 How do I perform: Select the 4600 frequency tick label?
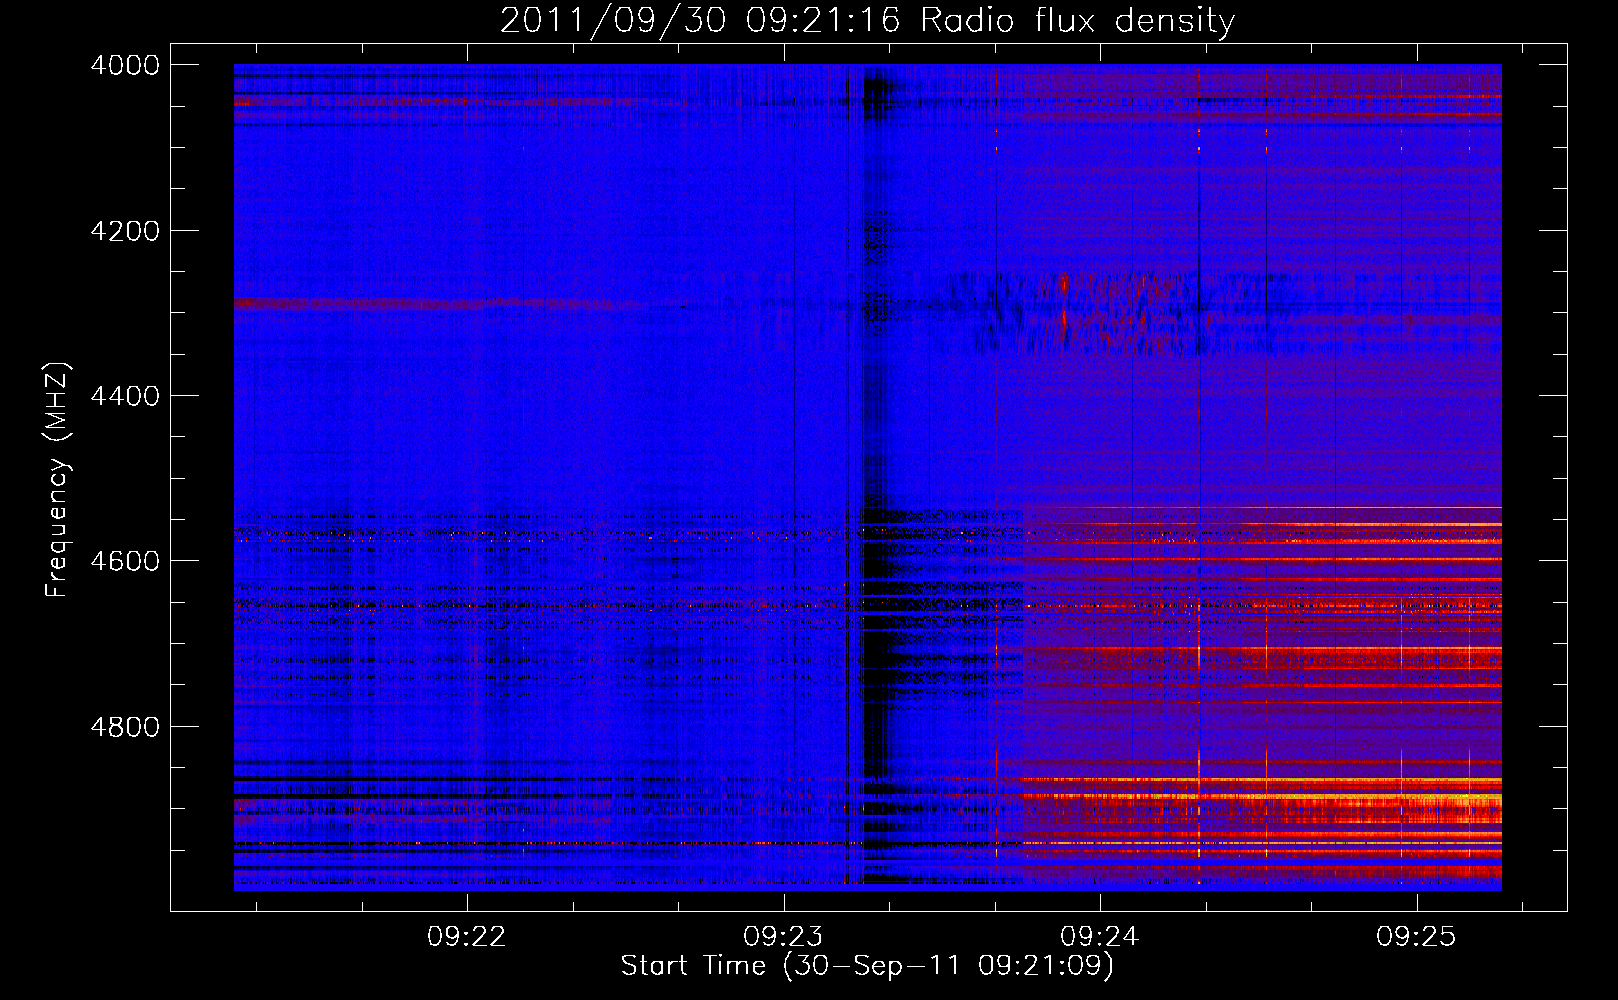[125, 561]
